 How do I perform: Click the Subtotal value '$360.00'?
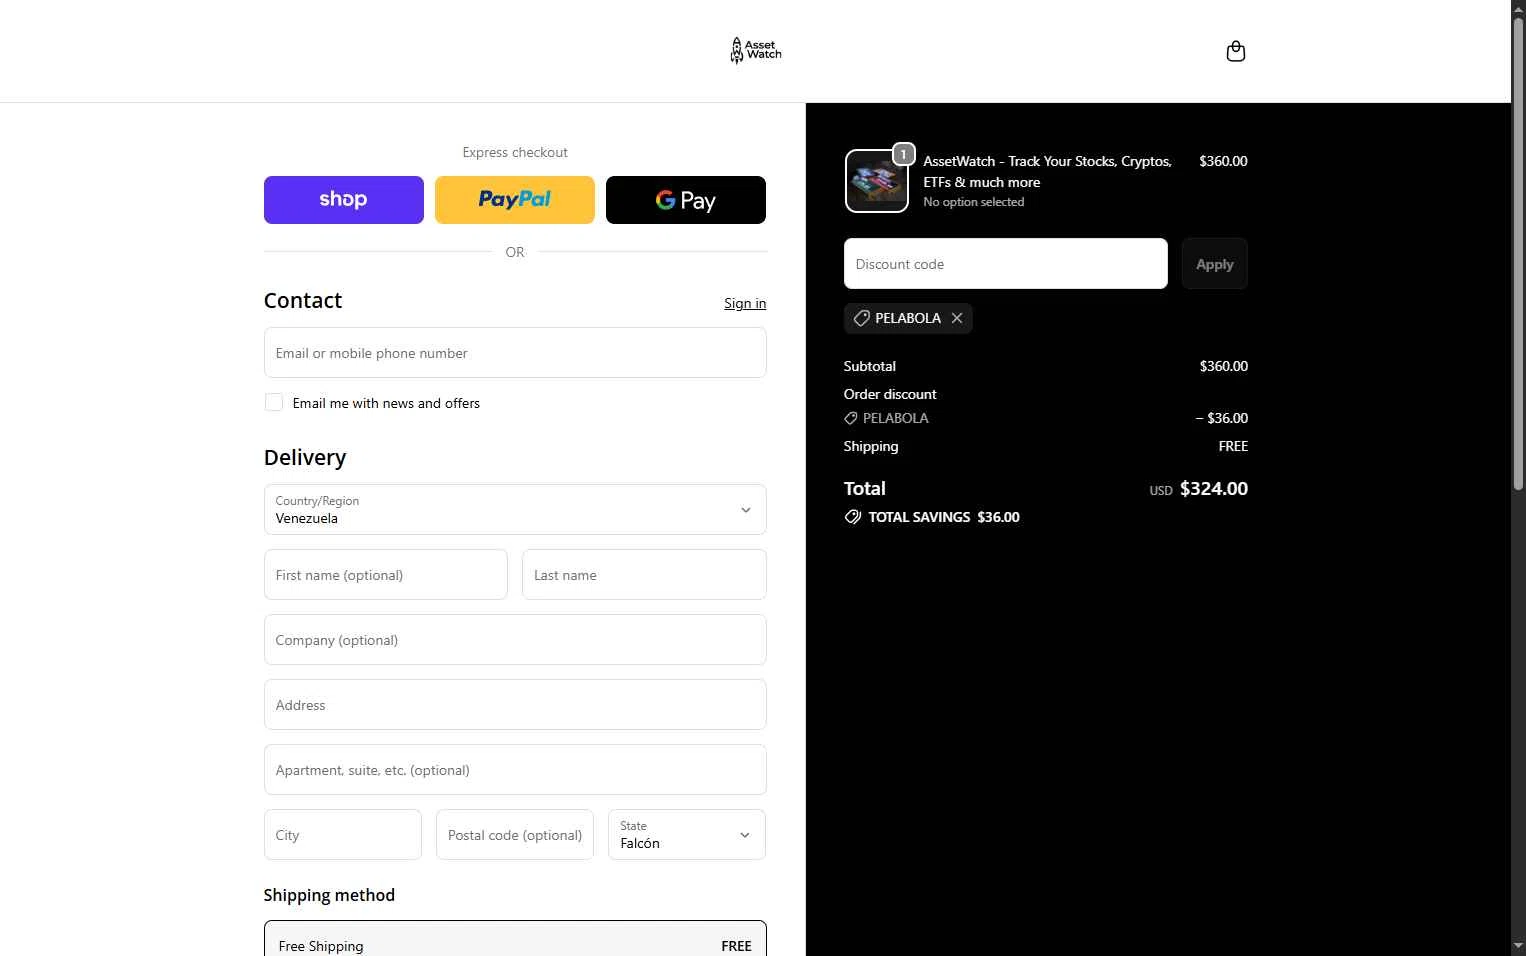[x=1224, y=366]
